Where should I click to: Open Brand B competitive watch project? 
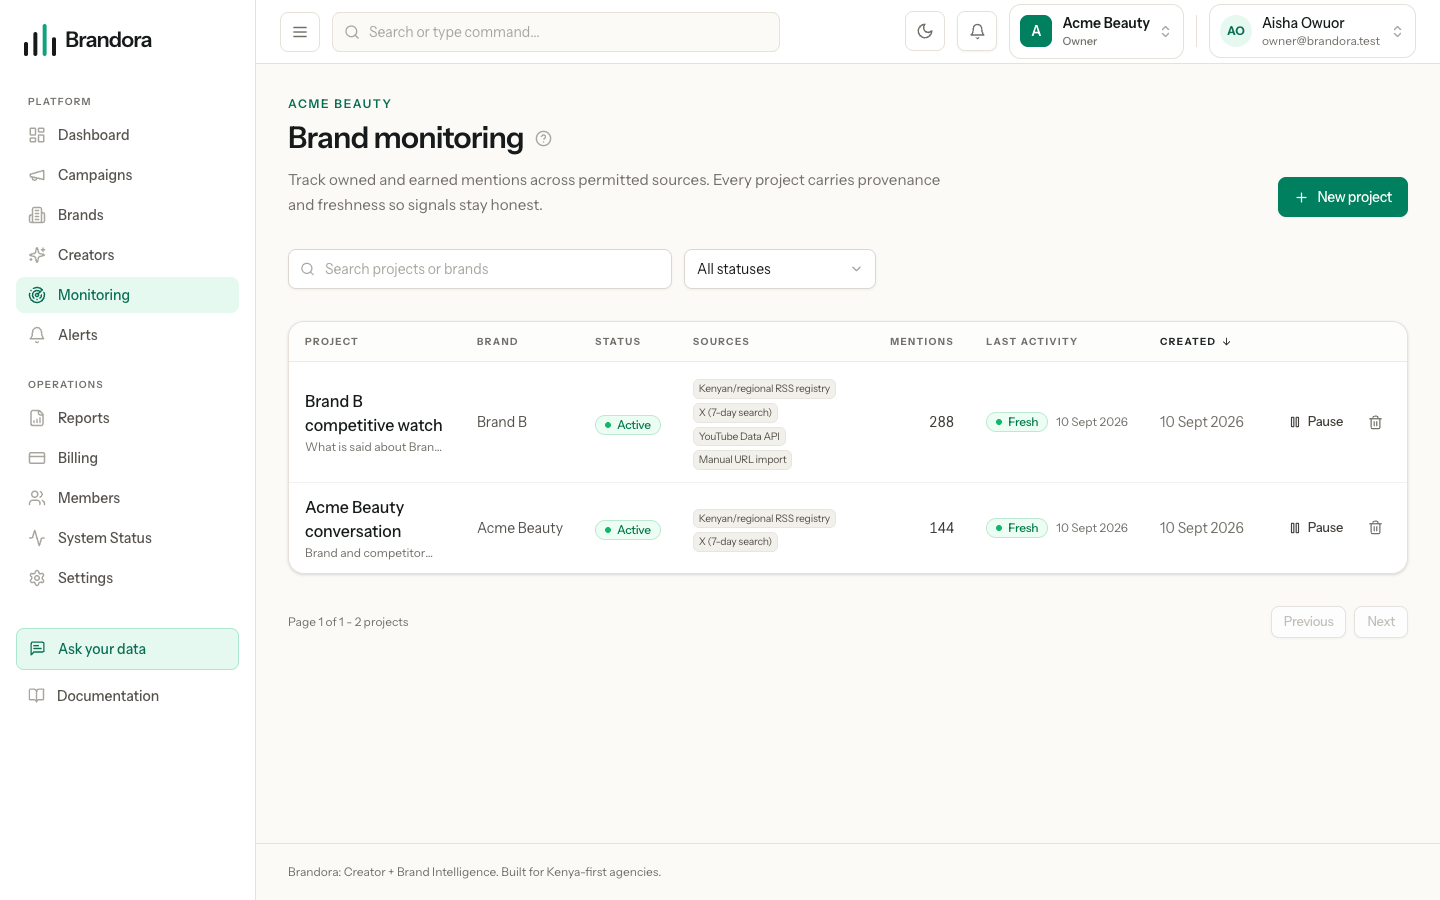[374, 413]
